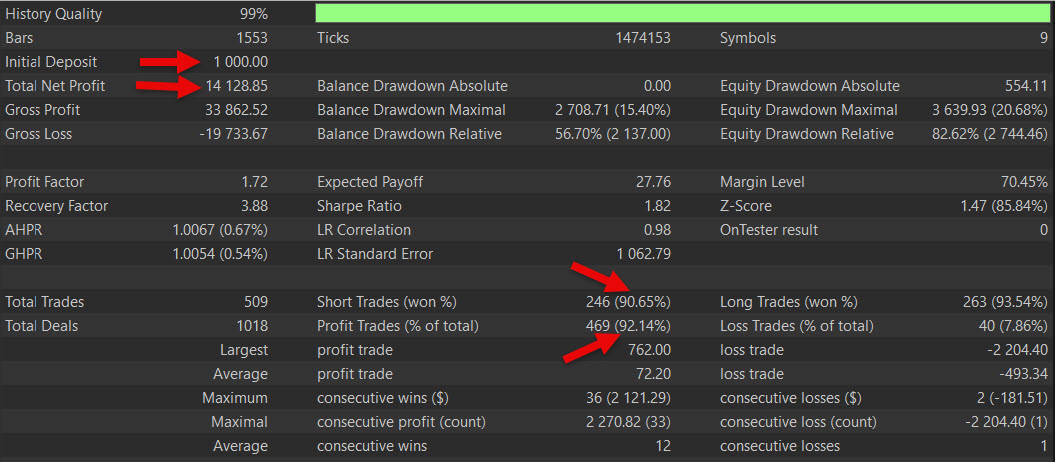Click the red arrow pointing at Initial Deposit
1055x462 pixels.
171,61
